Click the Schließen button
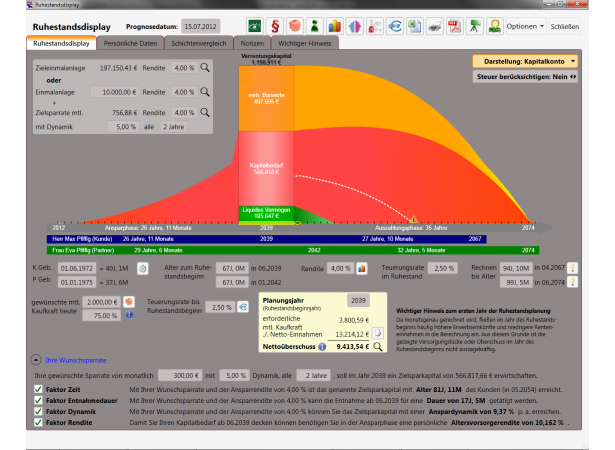The height and width of the screenshot is (450, 615). (x=564, y=26)
